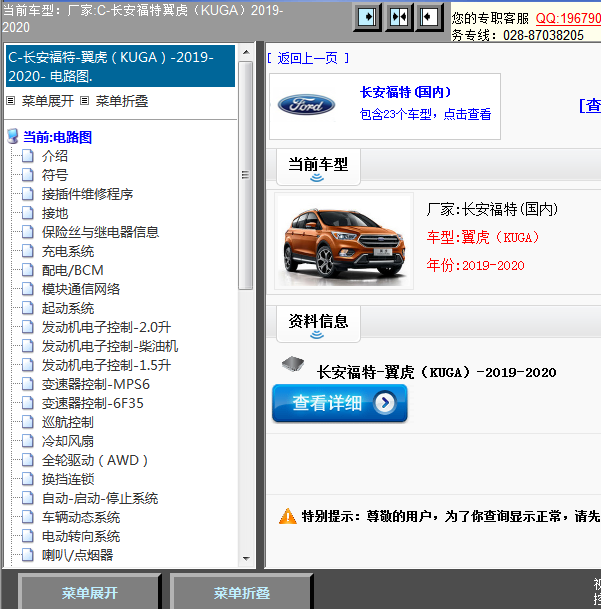Click the orange Kuga car thumbnail
This screenshot has height=609, width=601.
point(344,241)
